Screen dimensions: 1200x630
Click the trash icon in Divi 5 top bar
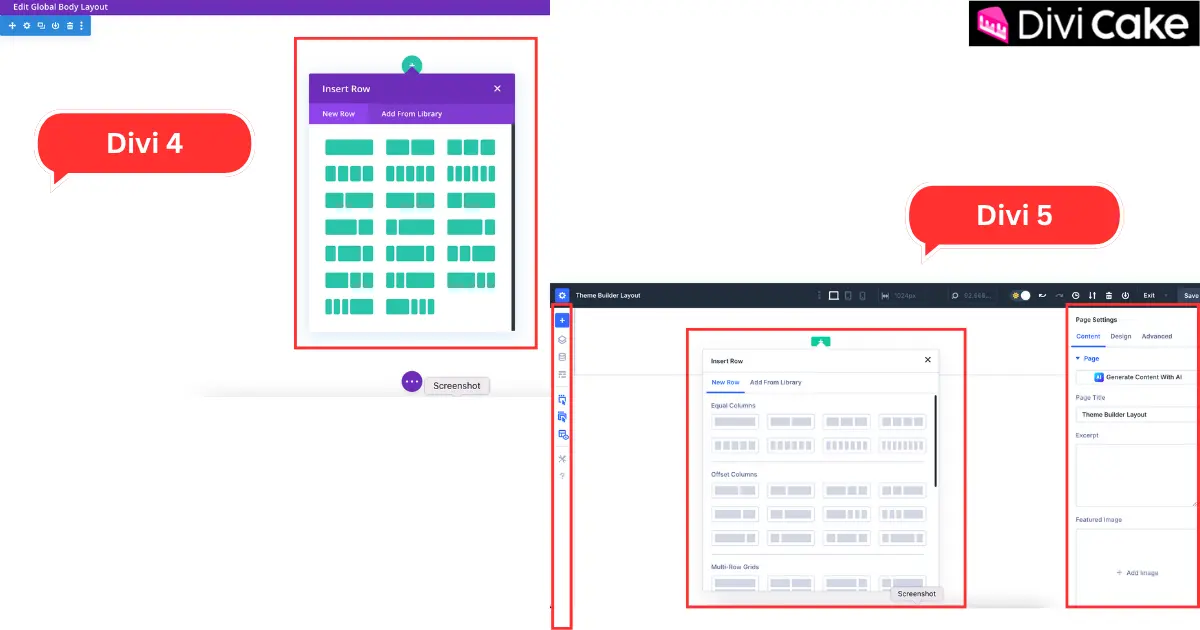point(1109,296)
